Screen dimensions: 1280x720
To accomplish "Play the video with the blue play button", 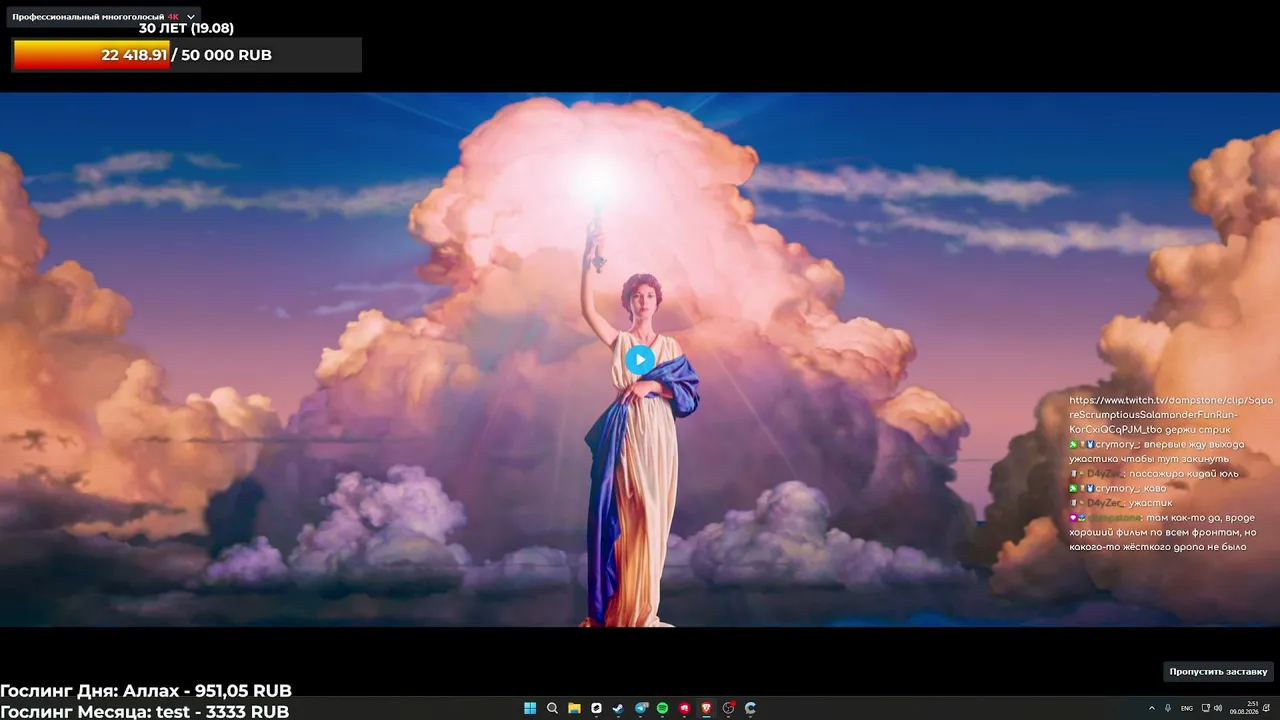I will pos(640,360).
